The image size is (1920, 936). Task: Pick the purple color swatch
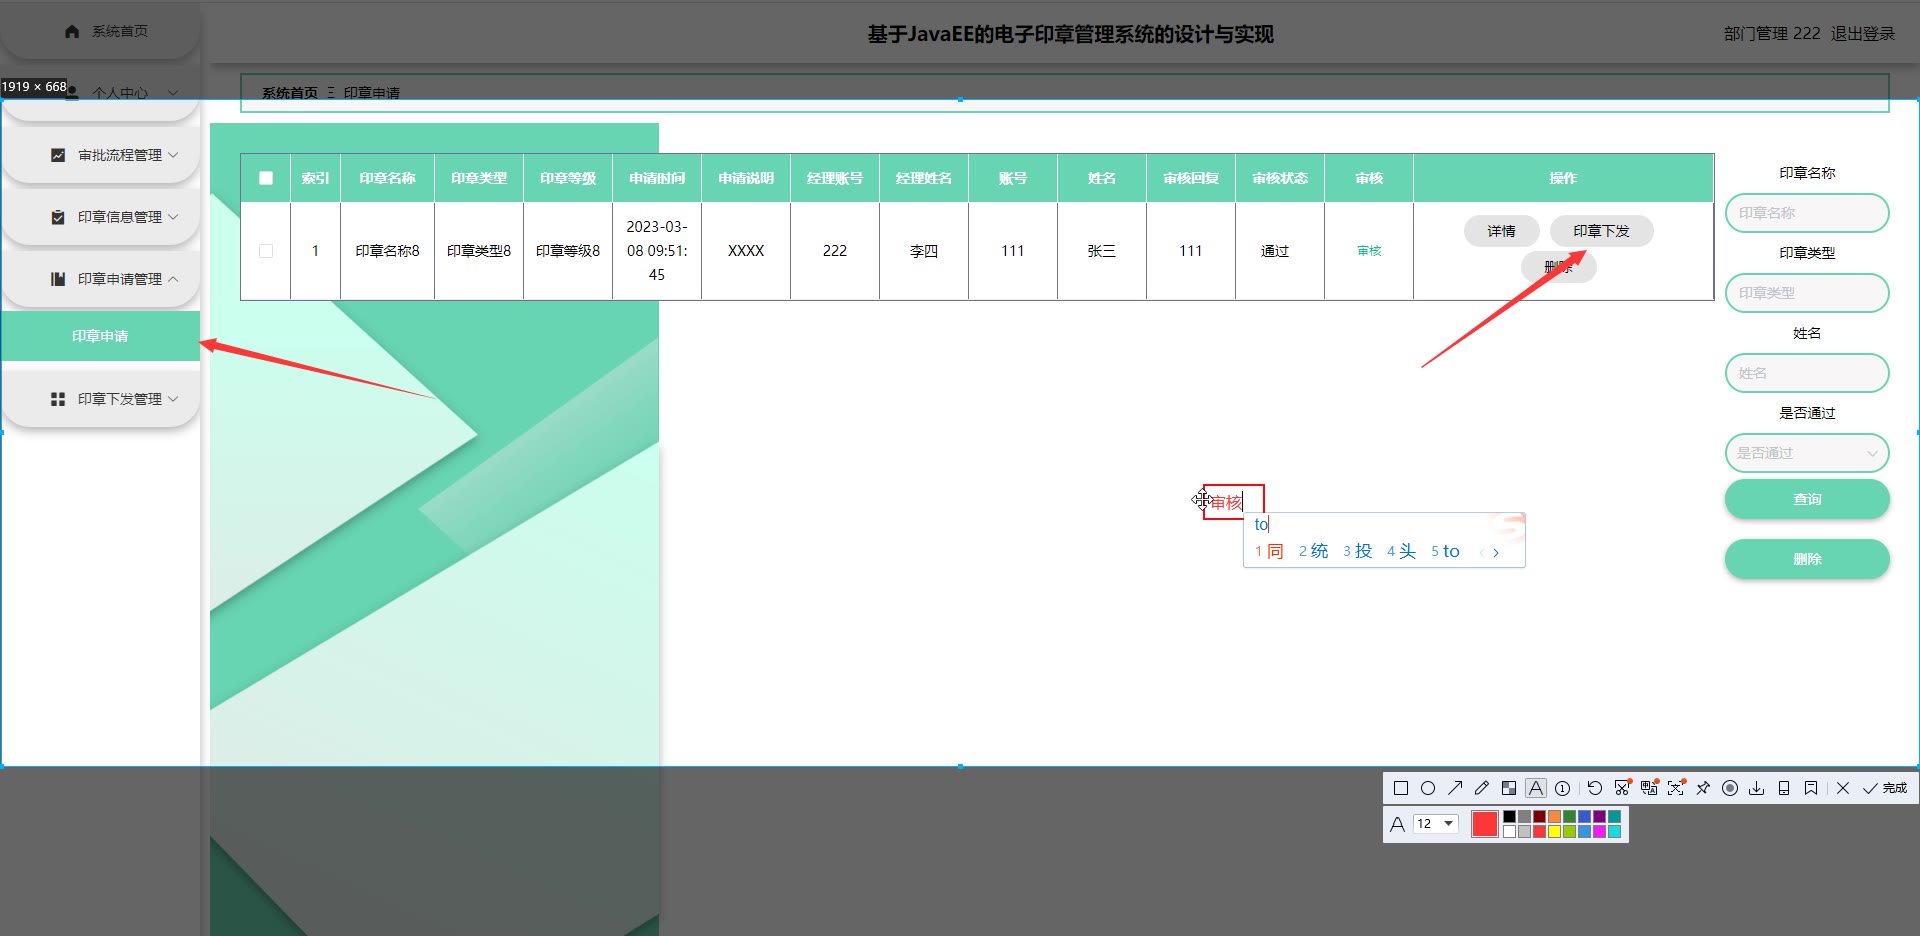pyautogui.click(x=1599, y=817)
